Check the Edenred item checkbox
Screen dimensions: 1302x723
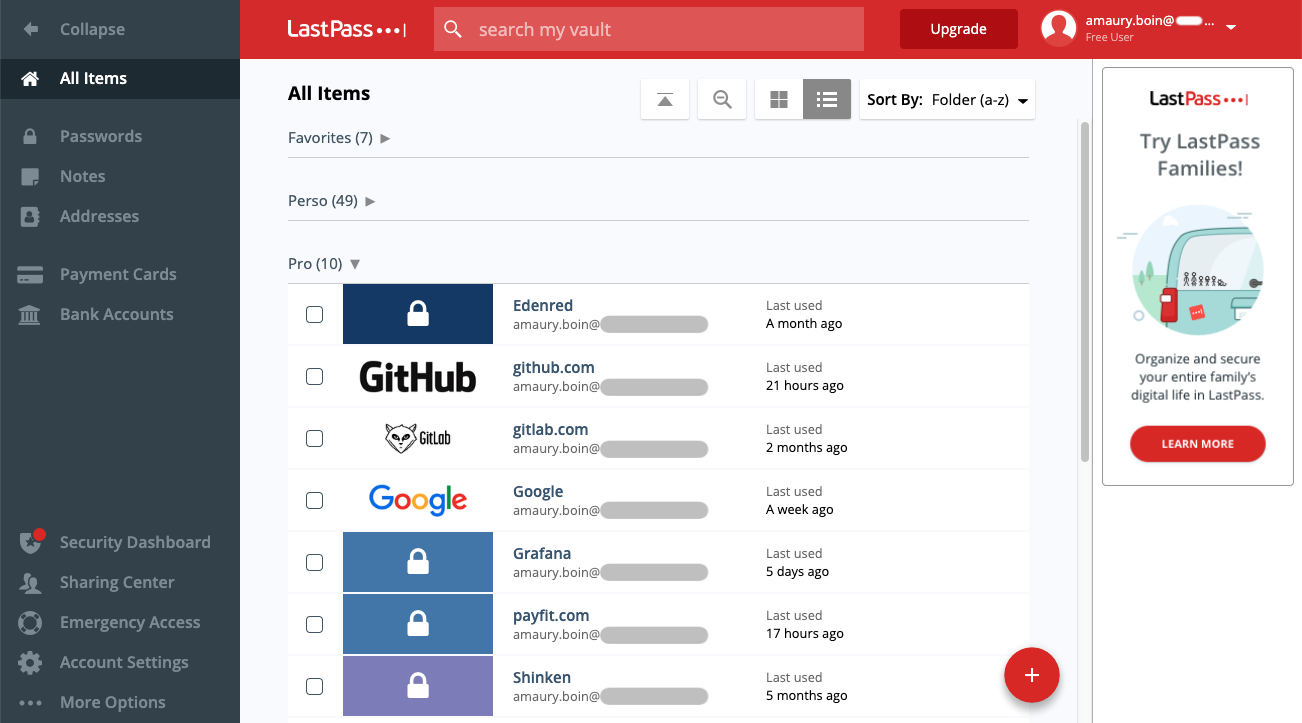click(314, 314)
